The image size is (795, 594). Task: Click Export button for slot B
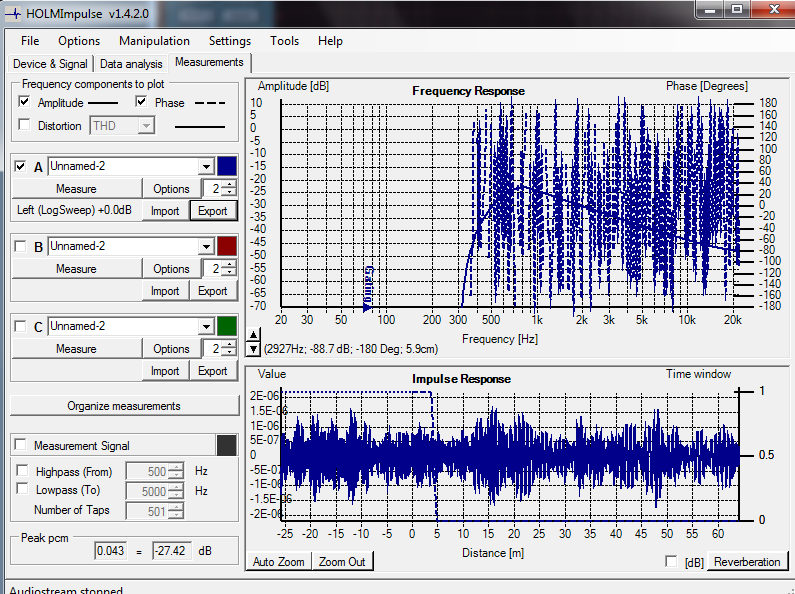213,291
